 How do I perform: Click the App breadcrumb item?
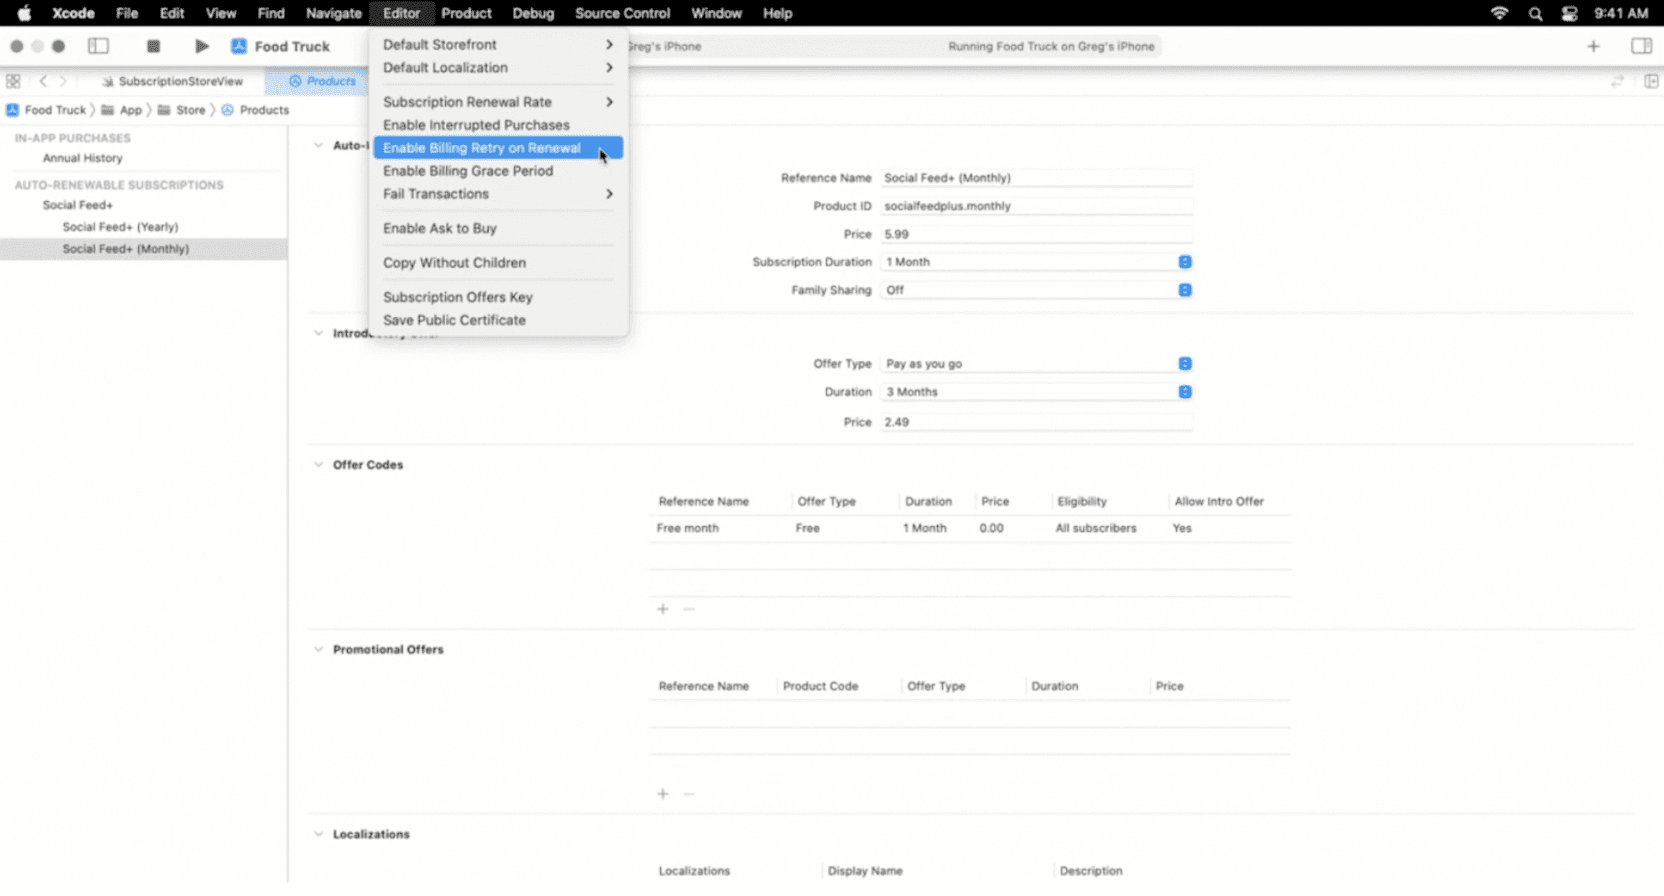pyautogui.click(x=122, y=110)
